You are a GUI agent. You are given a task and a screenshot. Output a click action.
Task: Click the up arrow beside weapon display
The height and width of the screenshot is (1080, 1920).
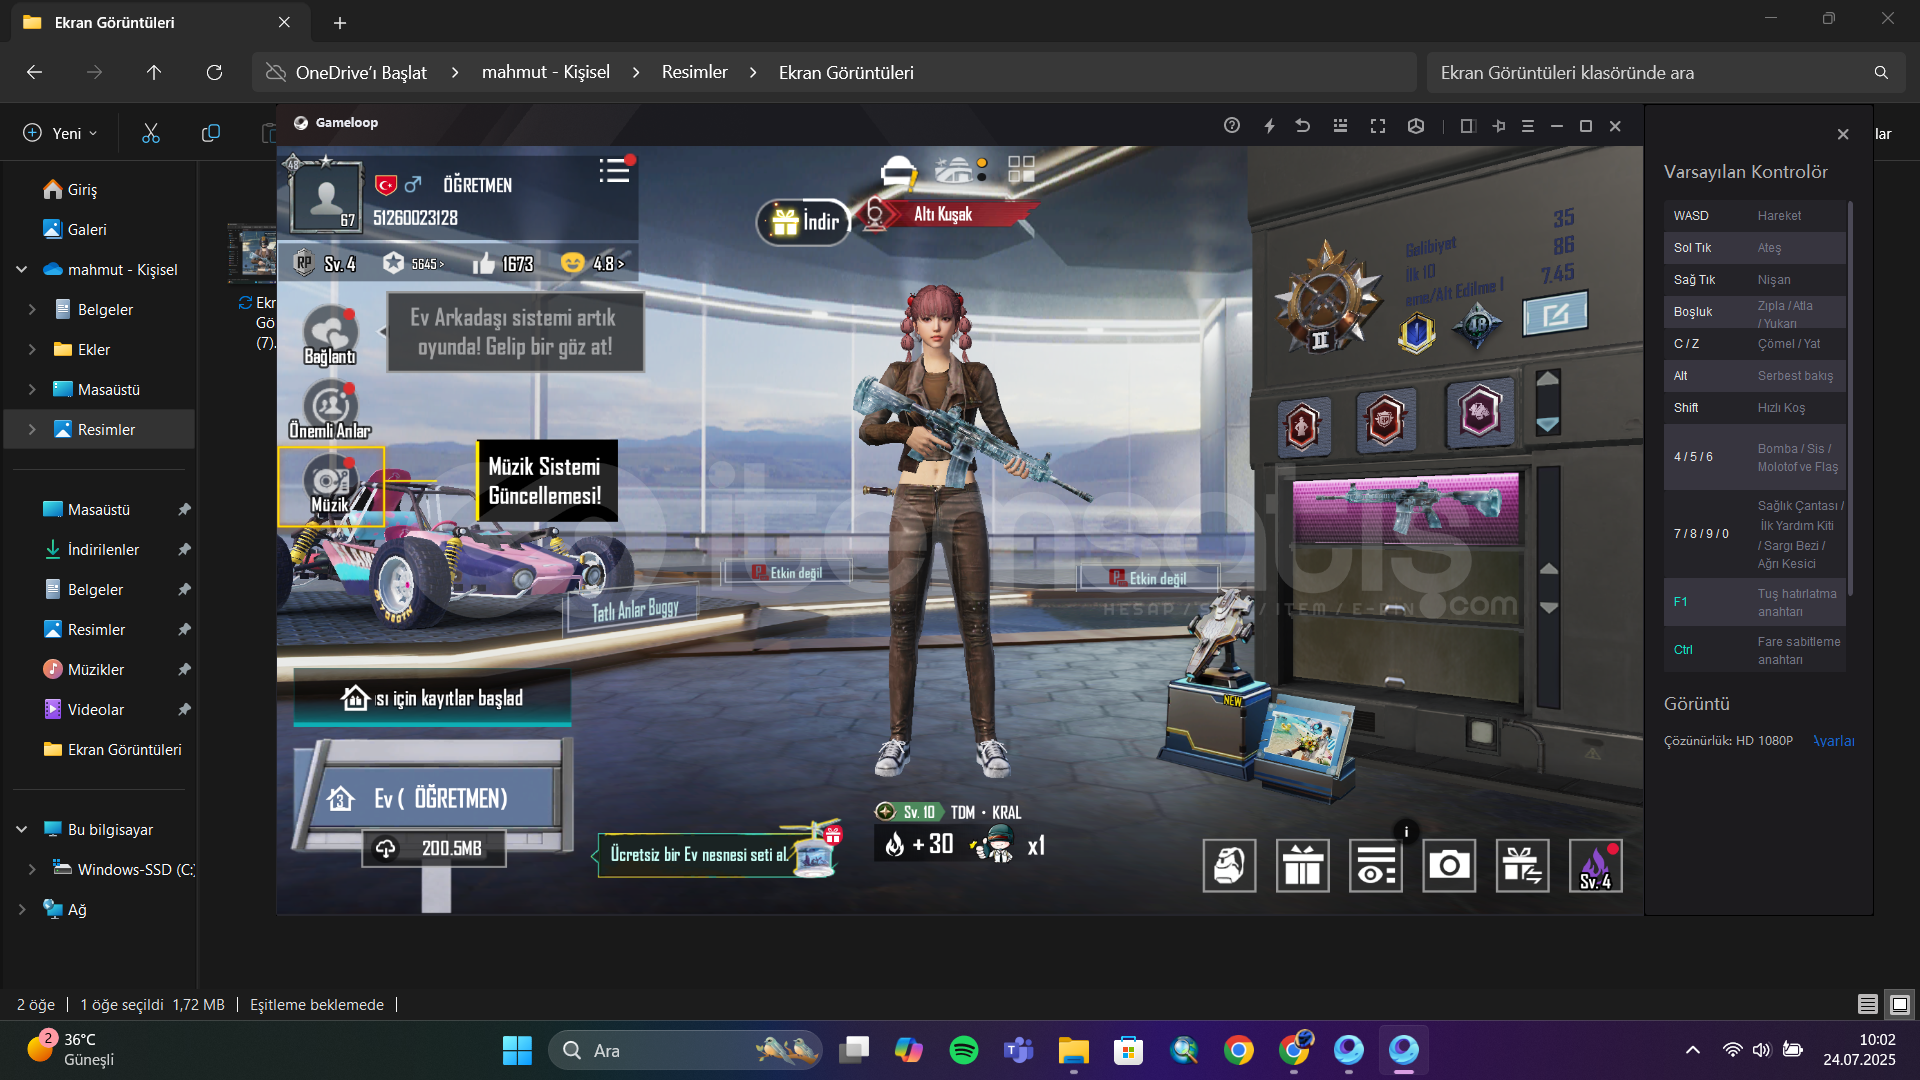click(1548, 569)
